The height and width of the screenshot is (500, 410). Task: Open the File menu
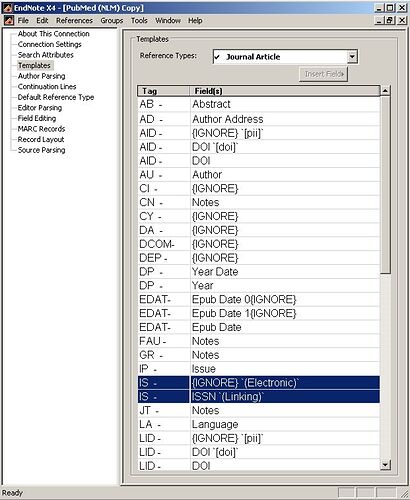point(23,21)
